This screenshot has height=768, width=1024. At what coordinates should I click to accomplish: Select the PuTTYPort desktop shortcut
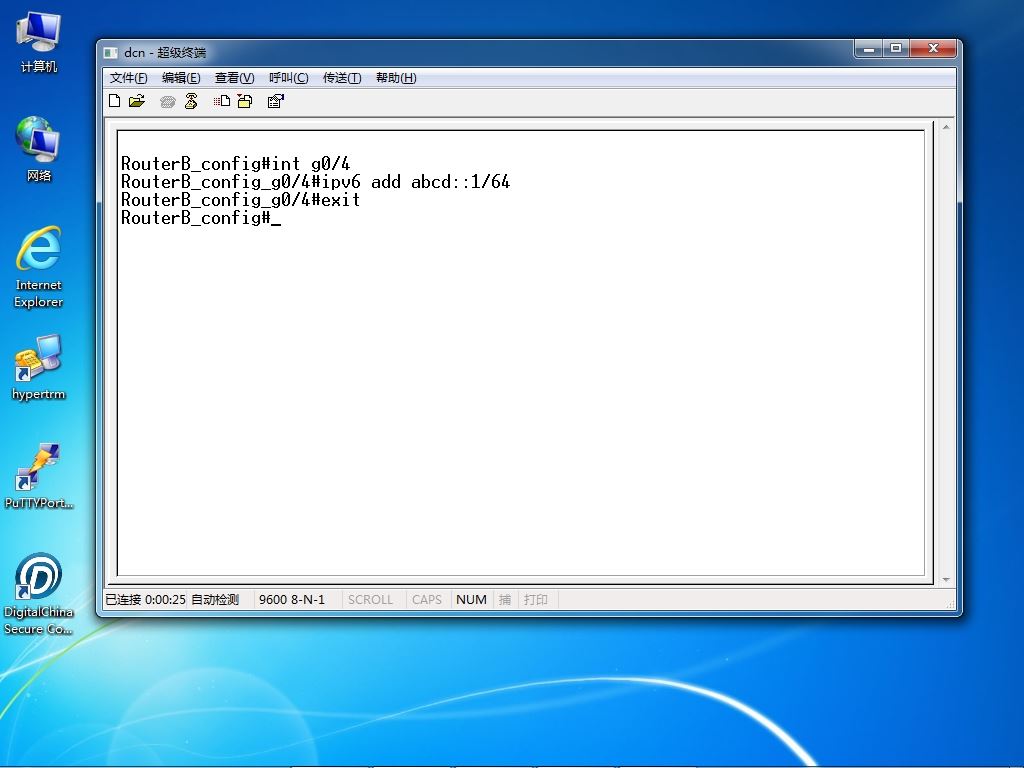click(39, 476)
